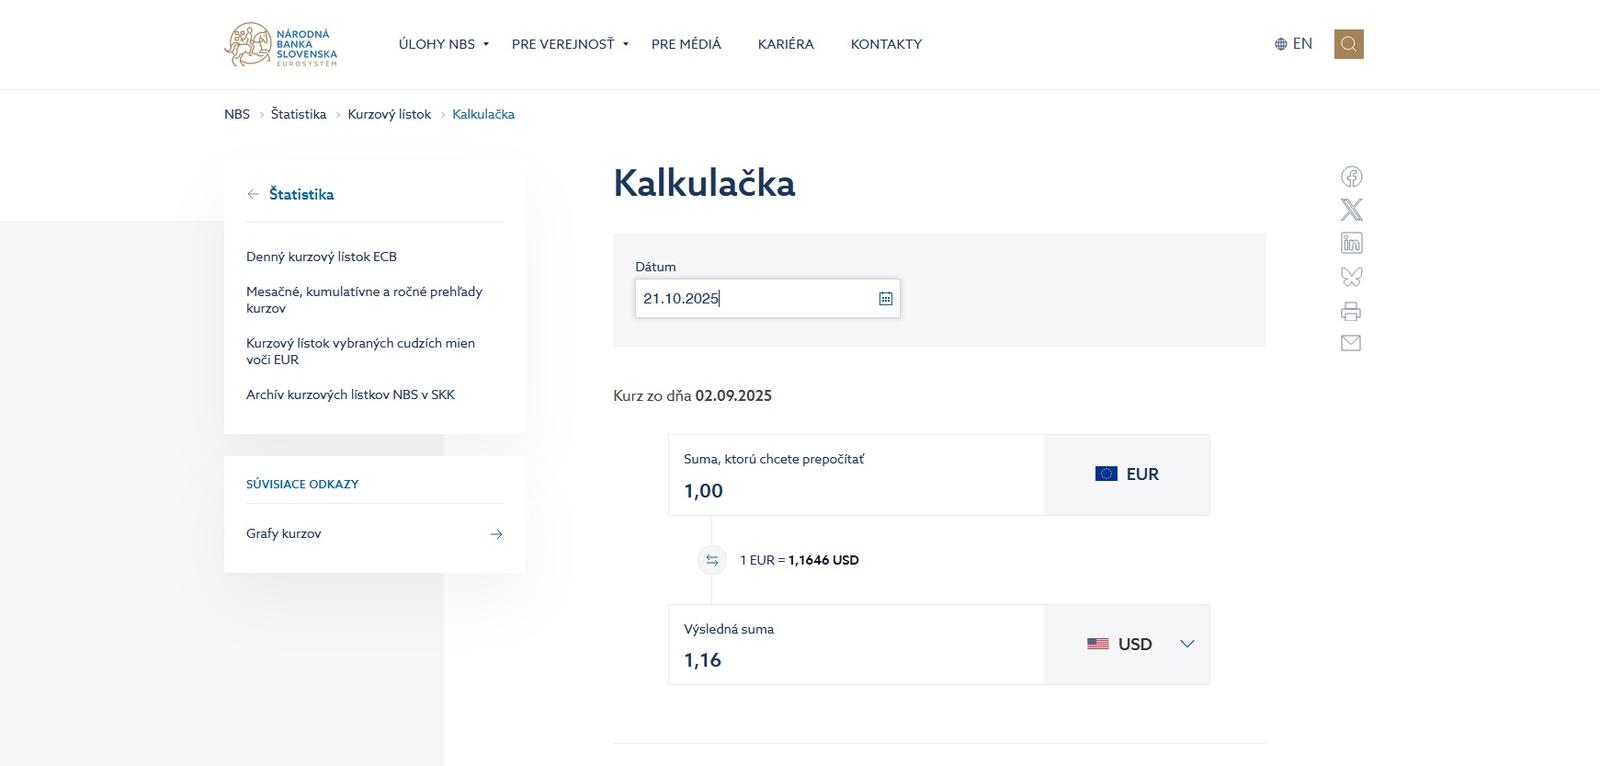
Task: Open the Kontakty menu item
Action: 886,44
